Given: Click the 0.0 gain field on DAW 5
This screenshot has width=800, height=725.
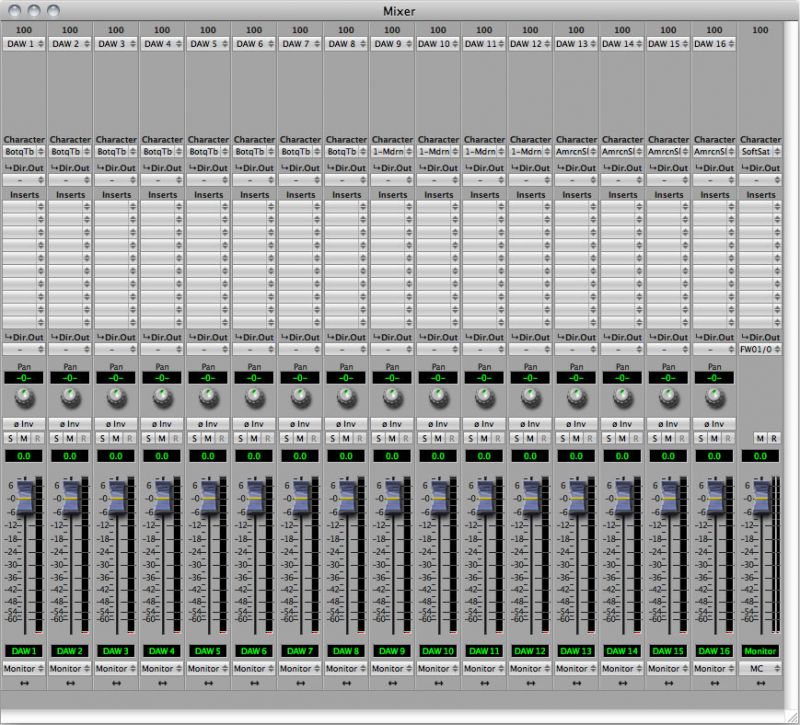Looking at the screenshot, I should [208, 456].
